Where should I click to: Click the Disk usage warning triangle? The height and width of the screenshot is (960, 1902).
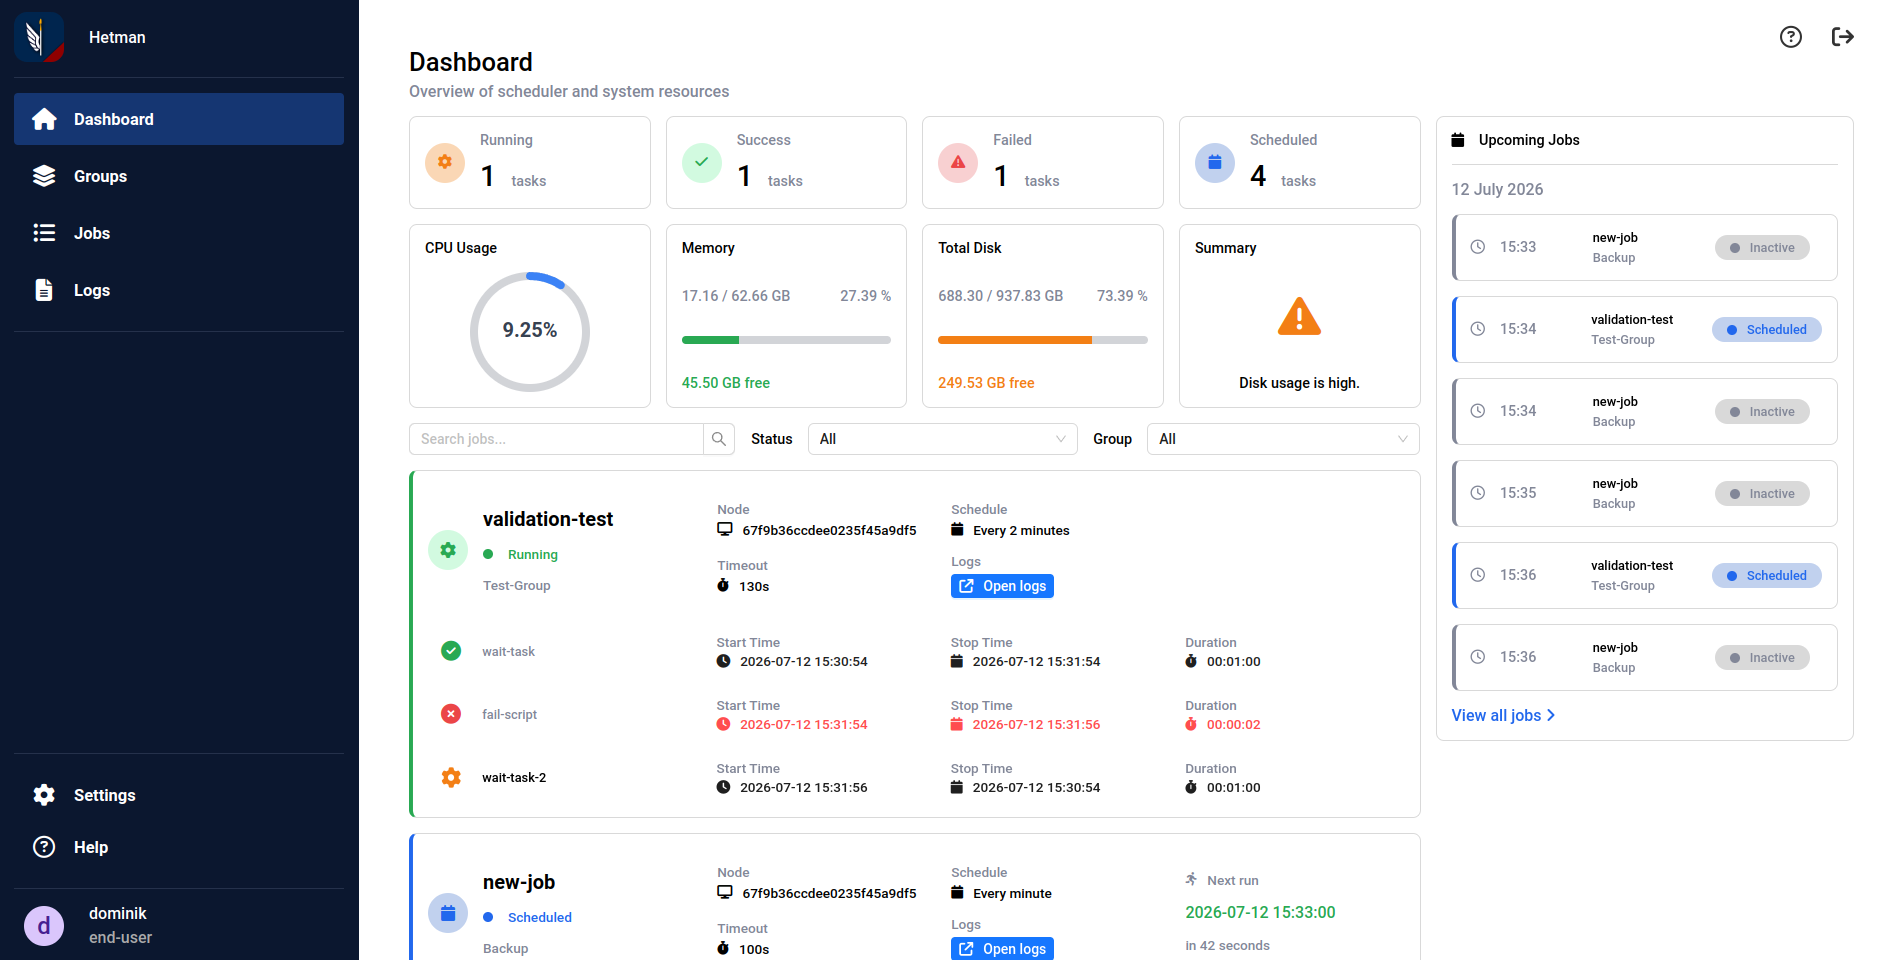click(1299, 317)
